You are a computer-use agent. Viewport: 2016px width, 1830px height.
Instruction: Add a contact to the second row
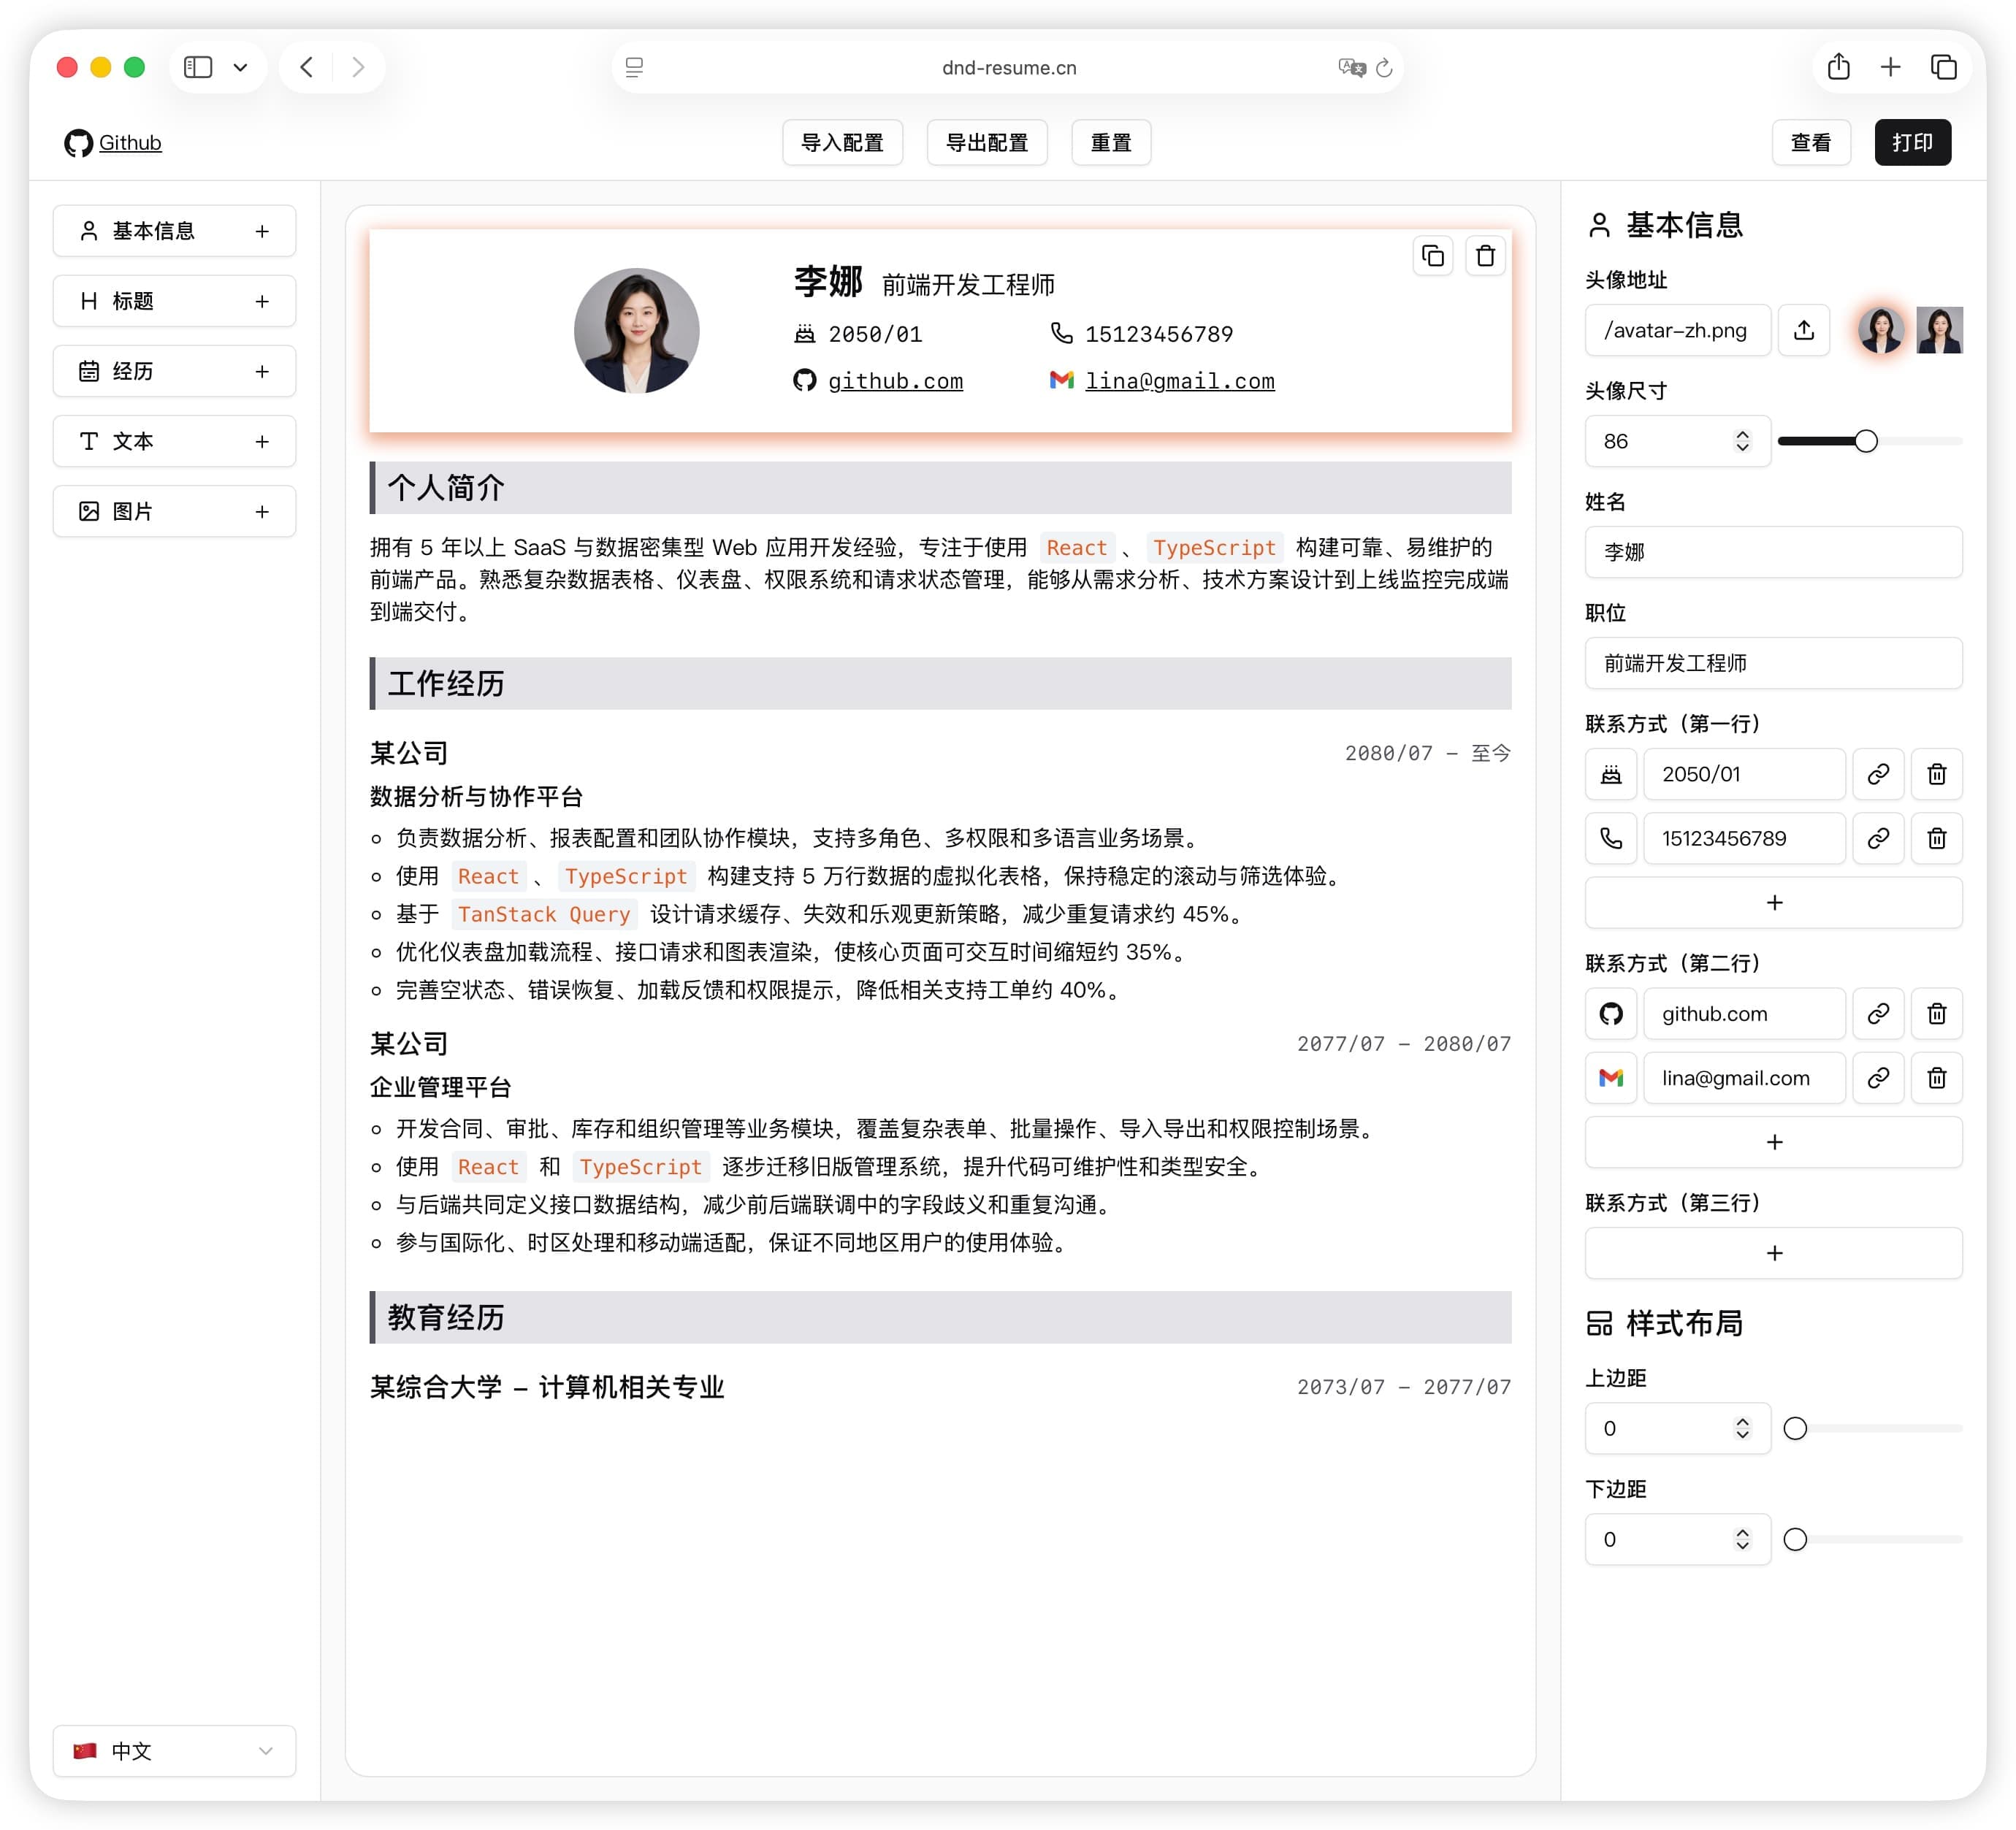[1774, 1142]
